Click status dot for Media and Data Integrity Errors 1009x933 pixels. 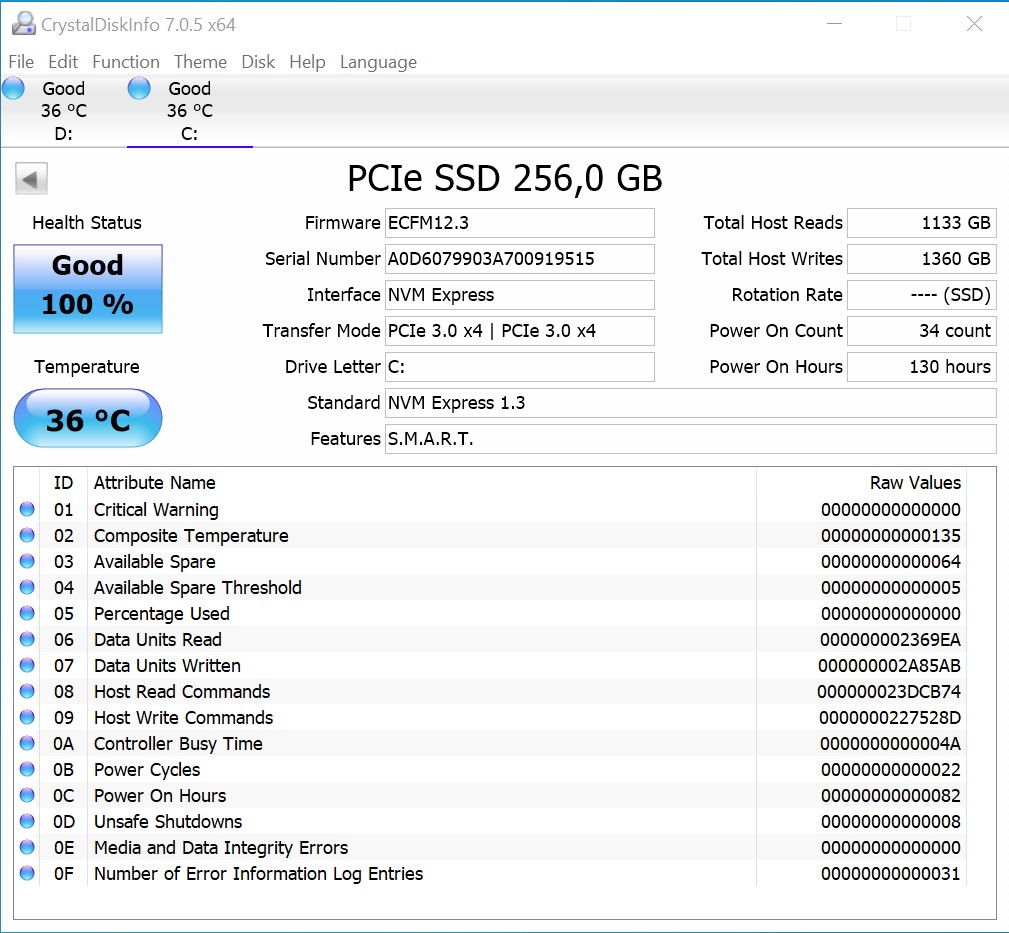pyautogui.click(x=27, y=847)
